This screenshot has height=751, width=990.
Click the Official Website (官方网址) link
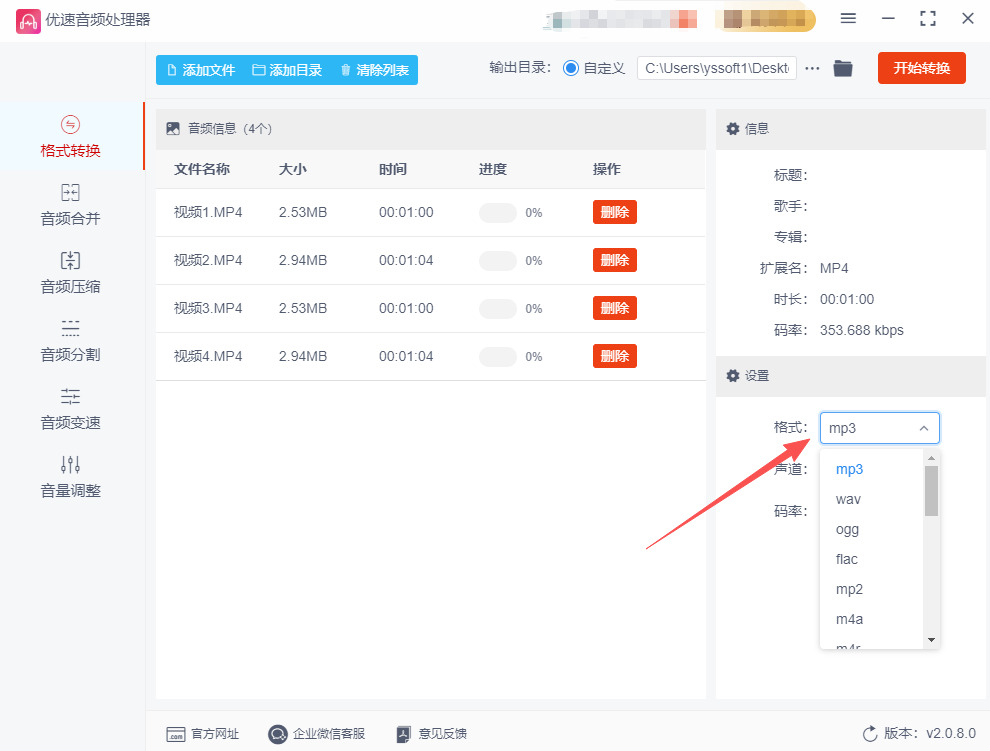coord(203,733)
